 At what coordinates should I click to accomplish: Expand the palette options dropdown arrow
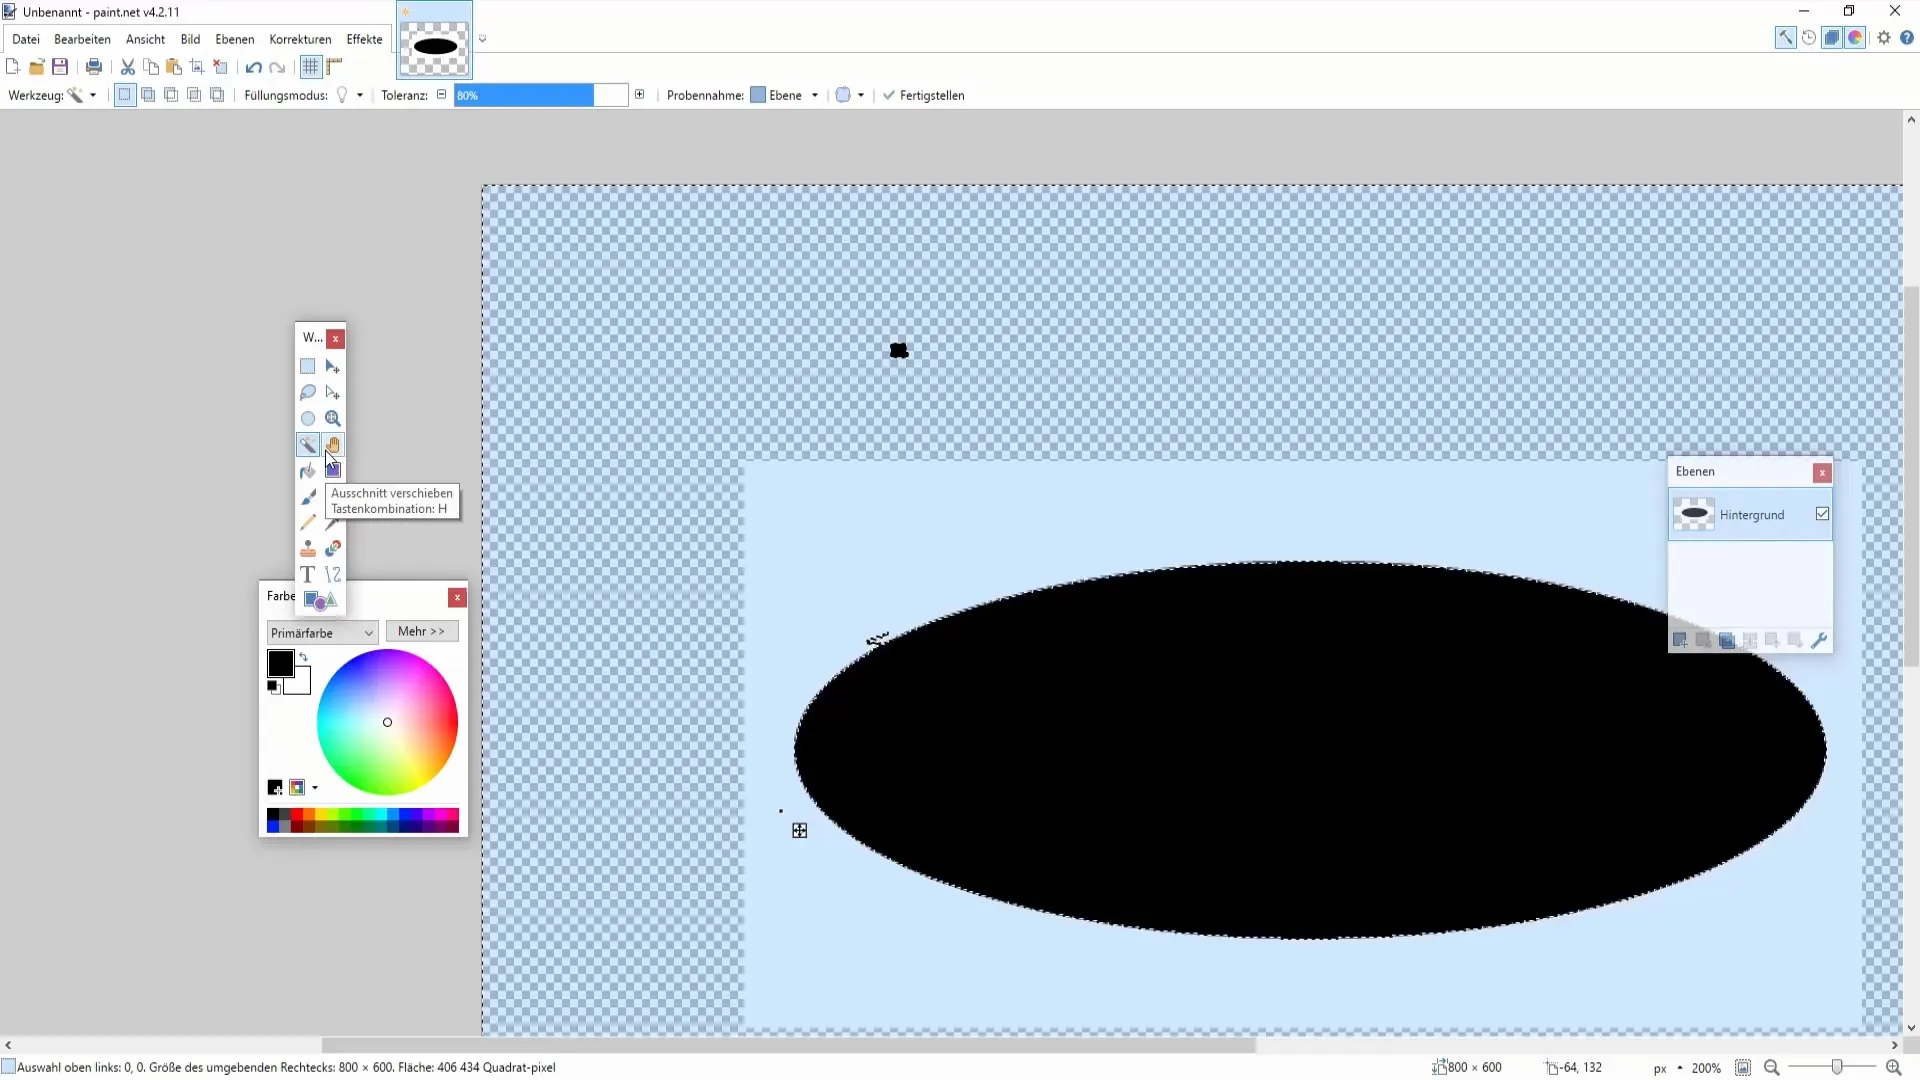click(x=315, y=788)
